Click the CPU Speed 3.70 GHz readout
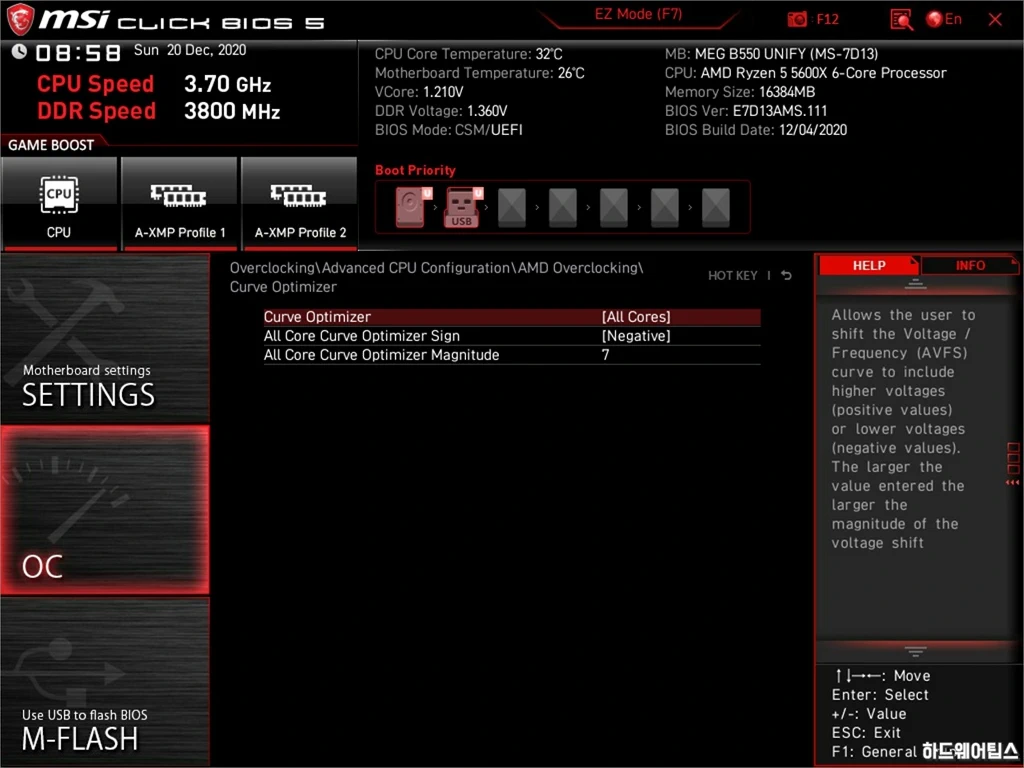 pyautogui.click(x=154, y=84)
